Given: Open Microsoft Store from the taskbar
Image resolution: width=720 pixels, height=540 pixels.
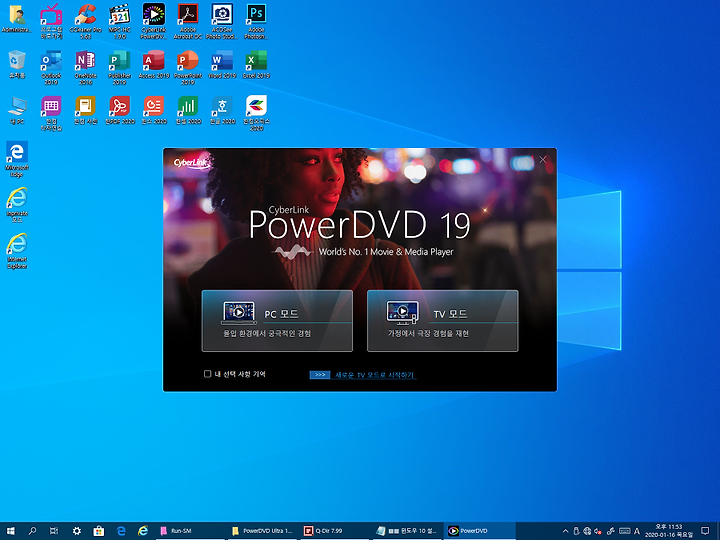Looking at the screenshot, I should coord(98,531).
